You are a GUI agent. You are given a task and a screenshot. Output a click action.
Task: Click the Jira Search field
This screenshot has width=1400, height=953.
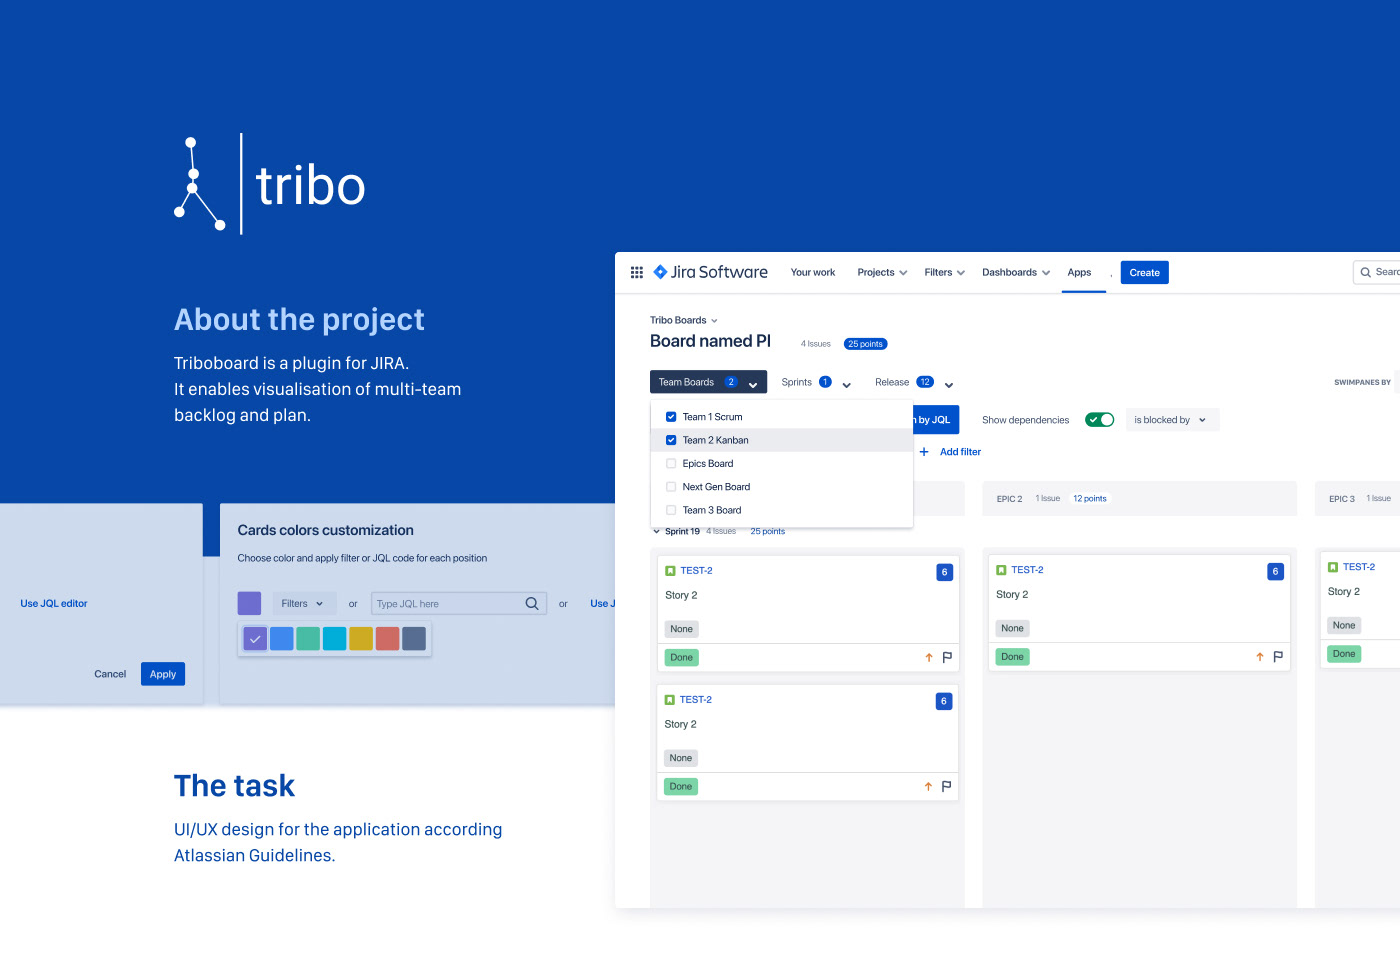coord(1377,272)
